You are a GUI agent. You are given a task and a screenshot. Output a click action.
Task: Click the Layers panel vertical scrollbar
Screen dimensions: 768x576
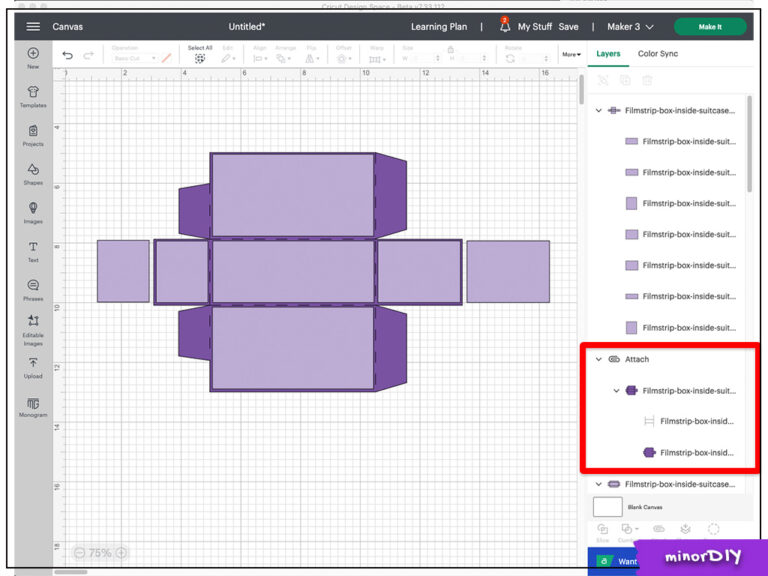point(749,144)
